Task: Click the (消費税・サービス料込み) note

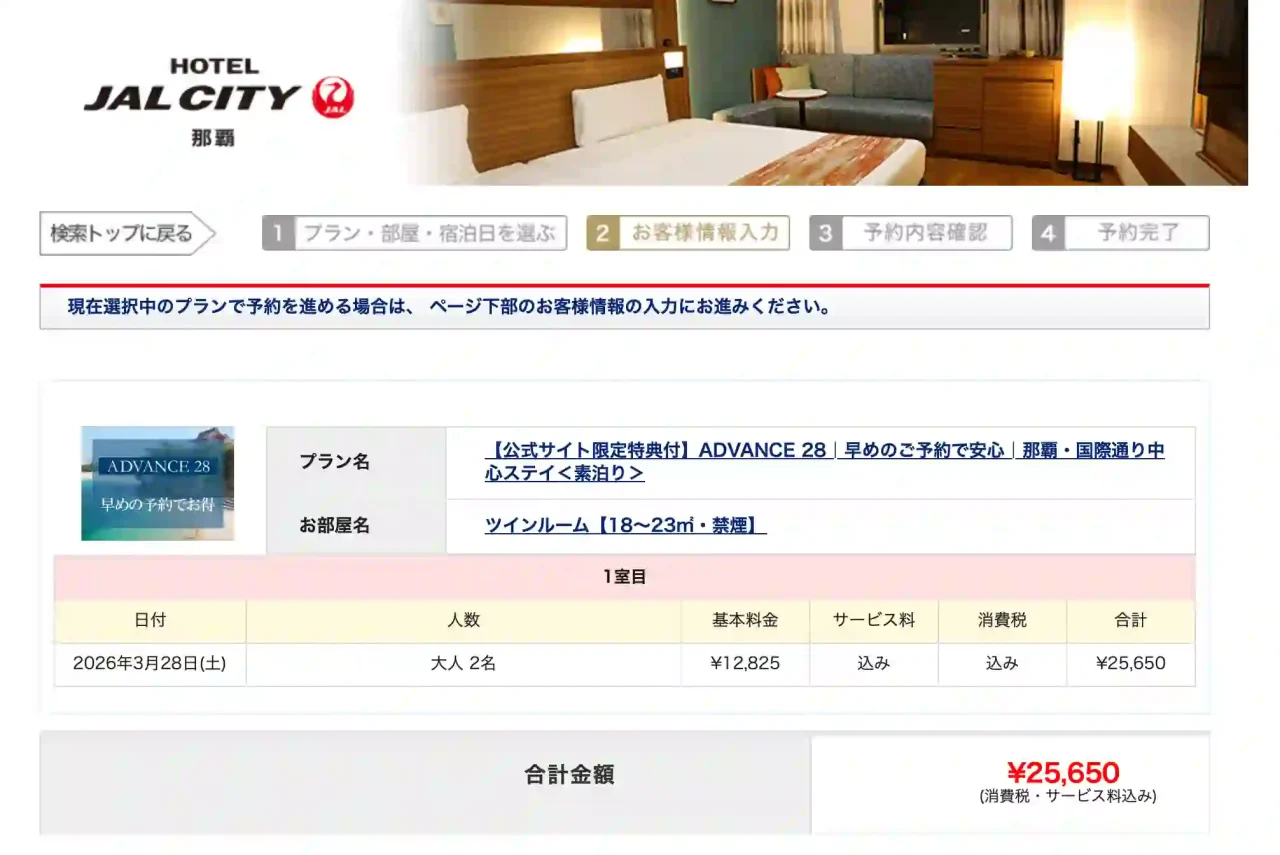Action: tap(1068, 797)
